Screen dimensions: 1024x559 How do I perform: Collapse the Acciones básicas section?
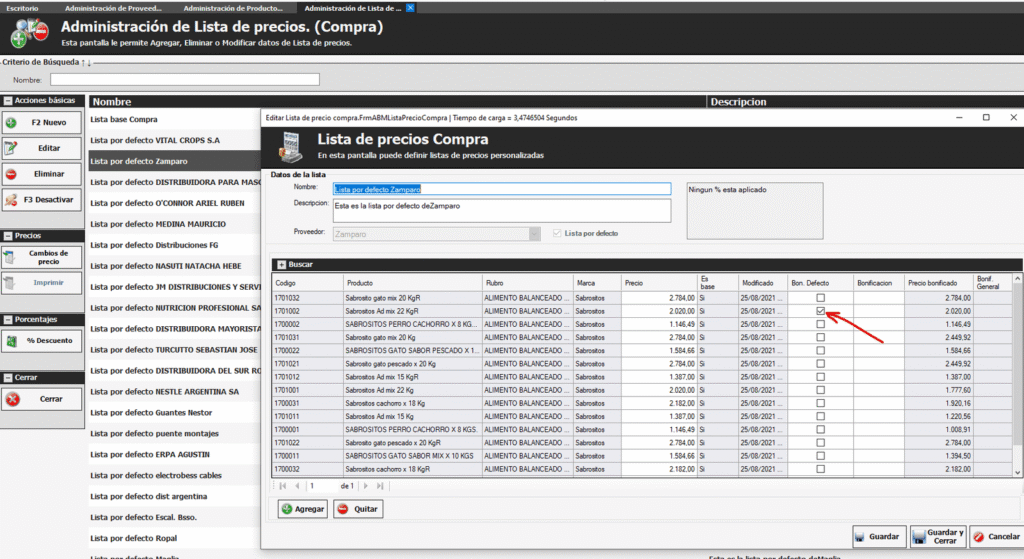[x=7, y=101]
